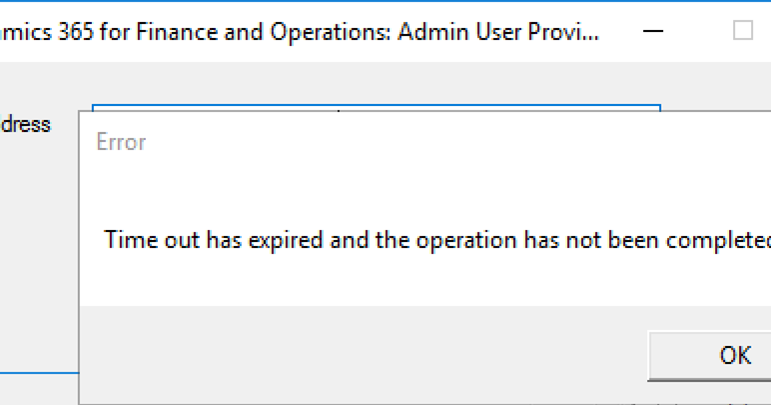Click the grey footer strip beside OK
The image size is (771, 405).
pos(364,354)
